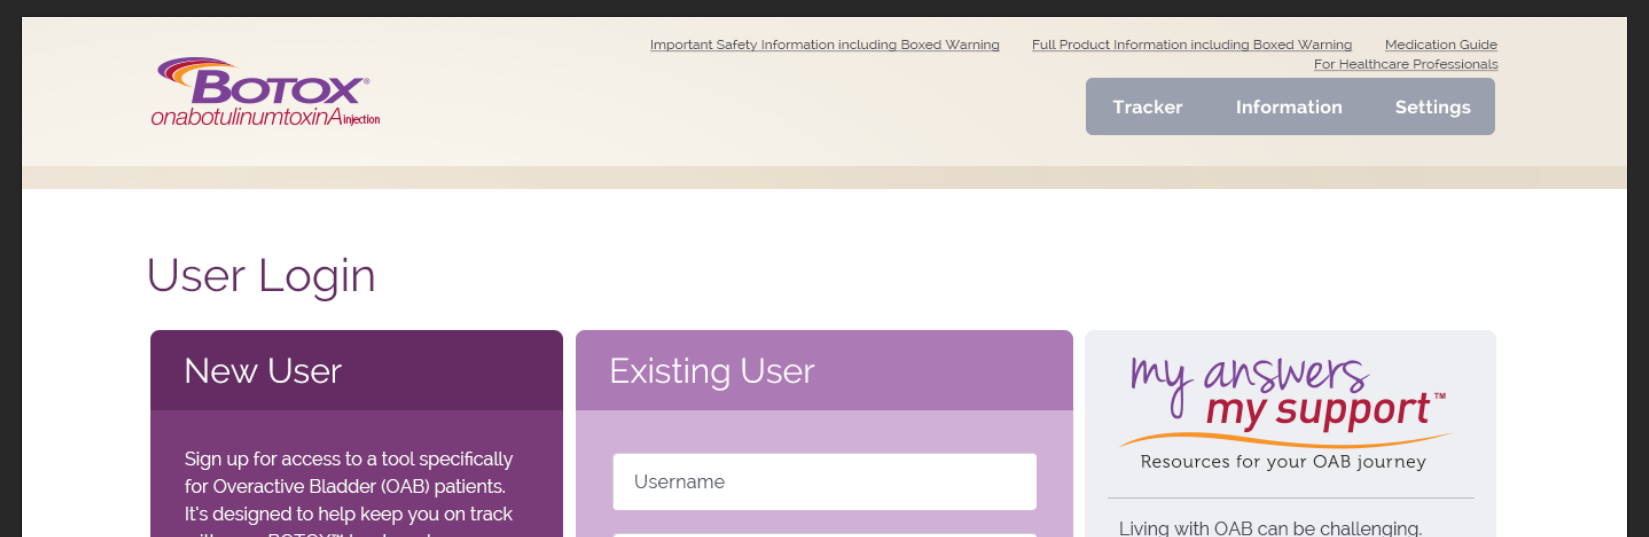Click the handwritten 'my answers' logo text
The height and width of the screenshot is (537, 1649).
[1248, 376]
